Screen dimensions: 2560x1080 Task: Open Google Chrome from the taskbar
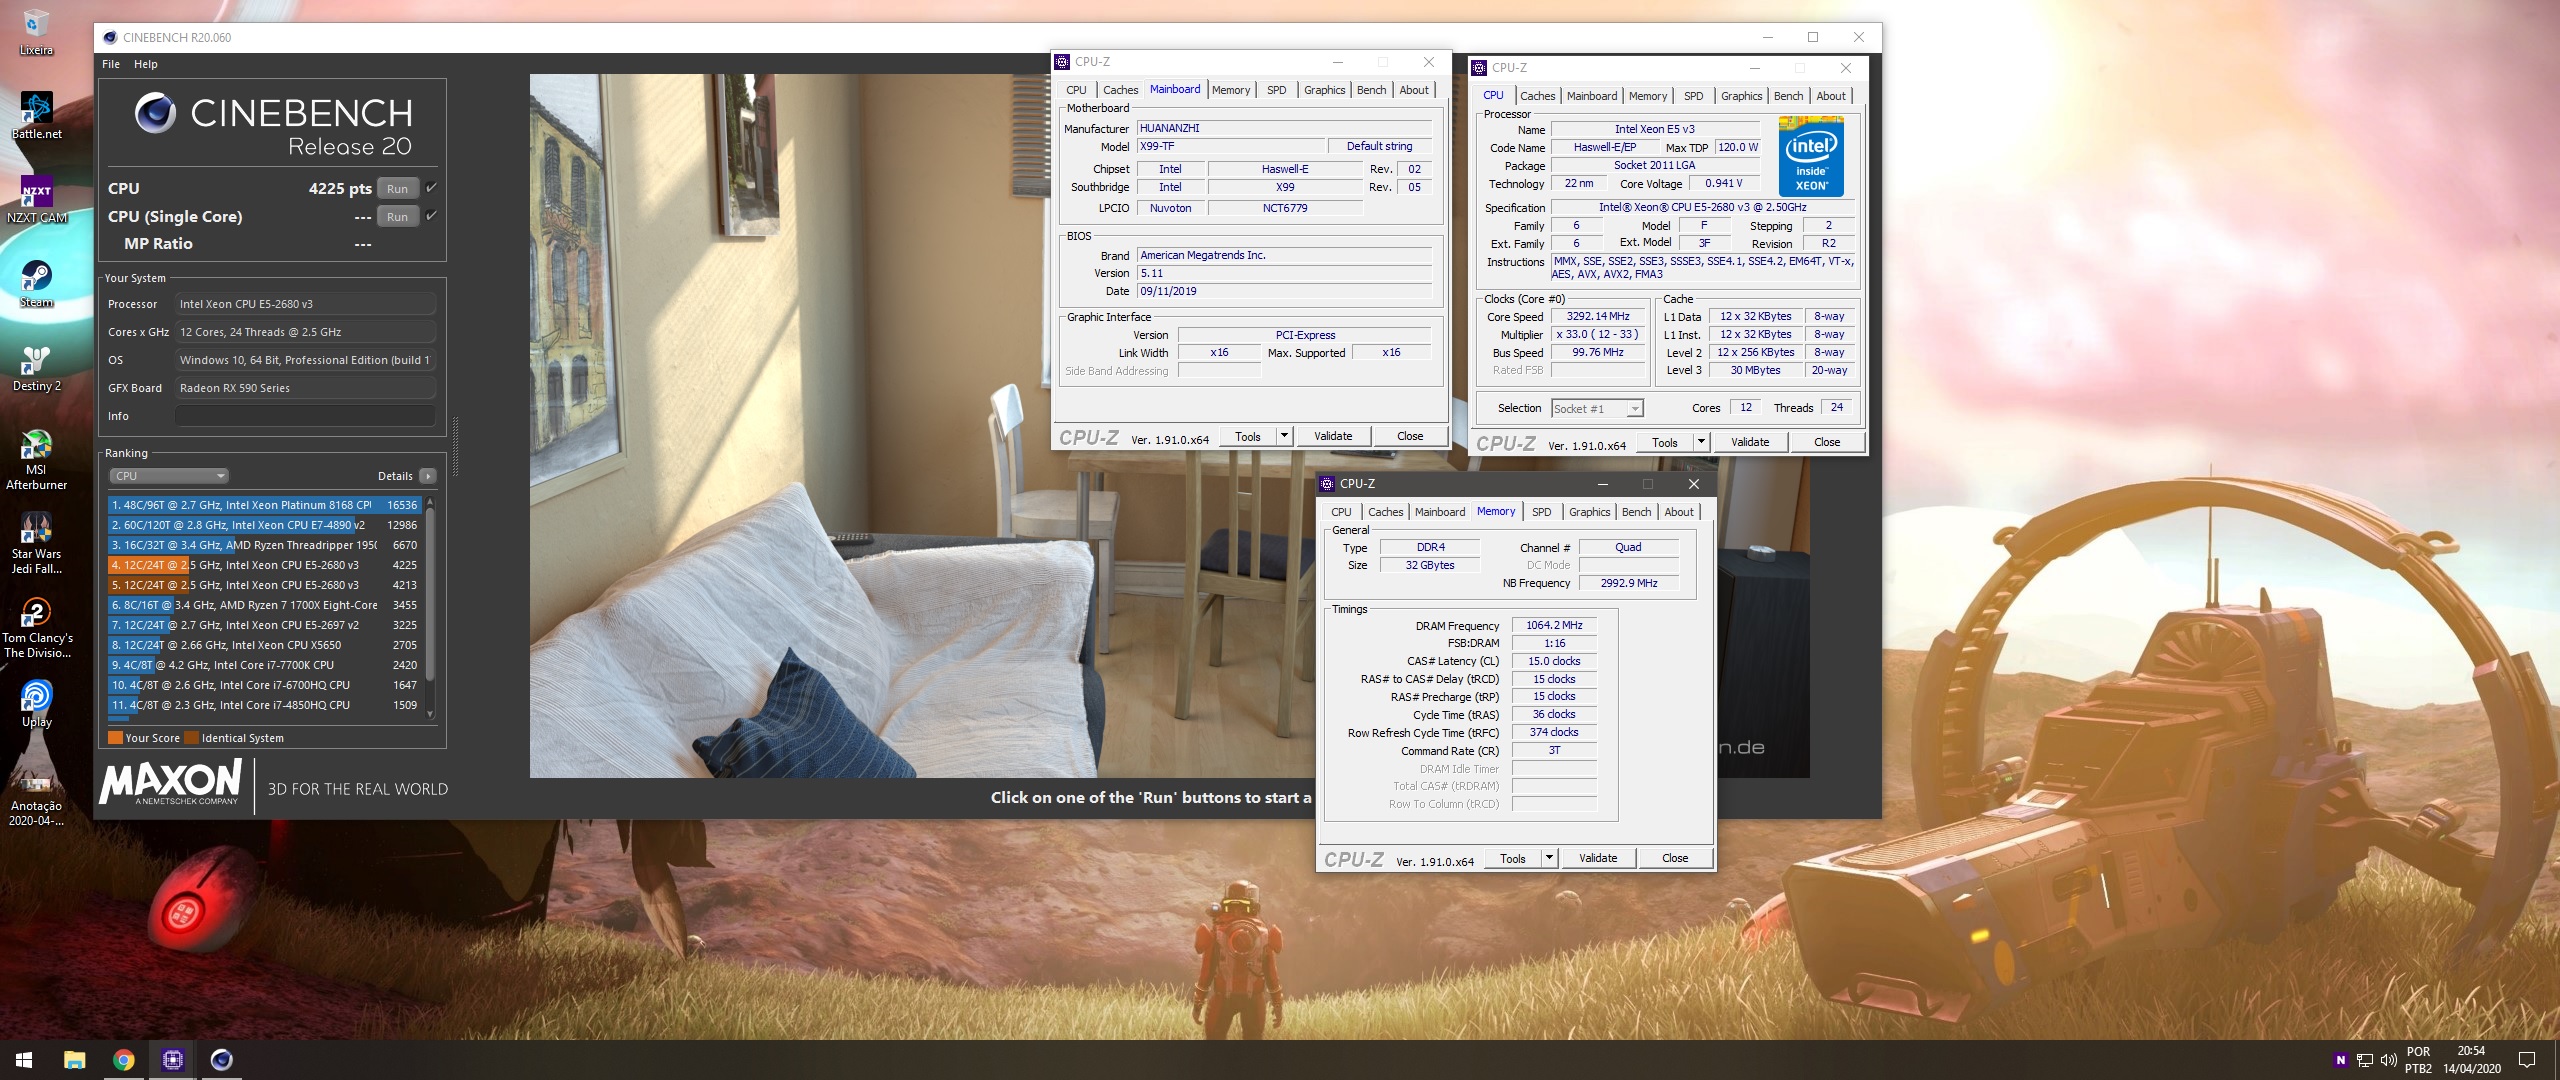tap(123, 1060)
